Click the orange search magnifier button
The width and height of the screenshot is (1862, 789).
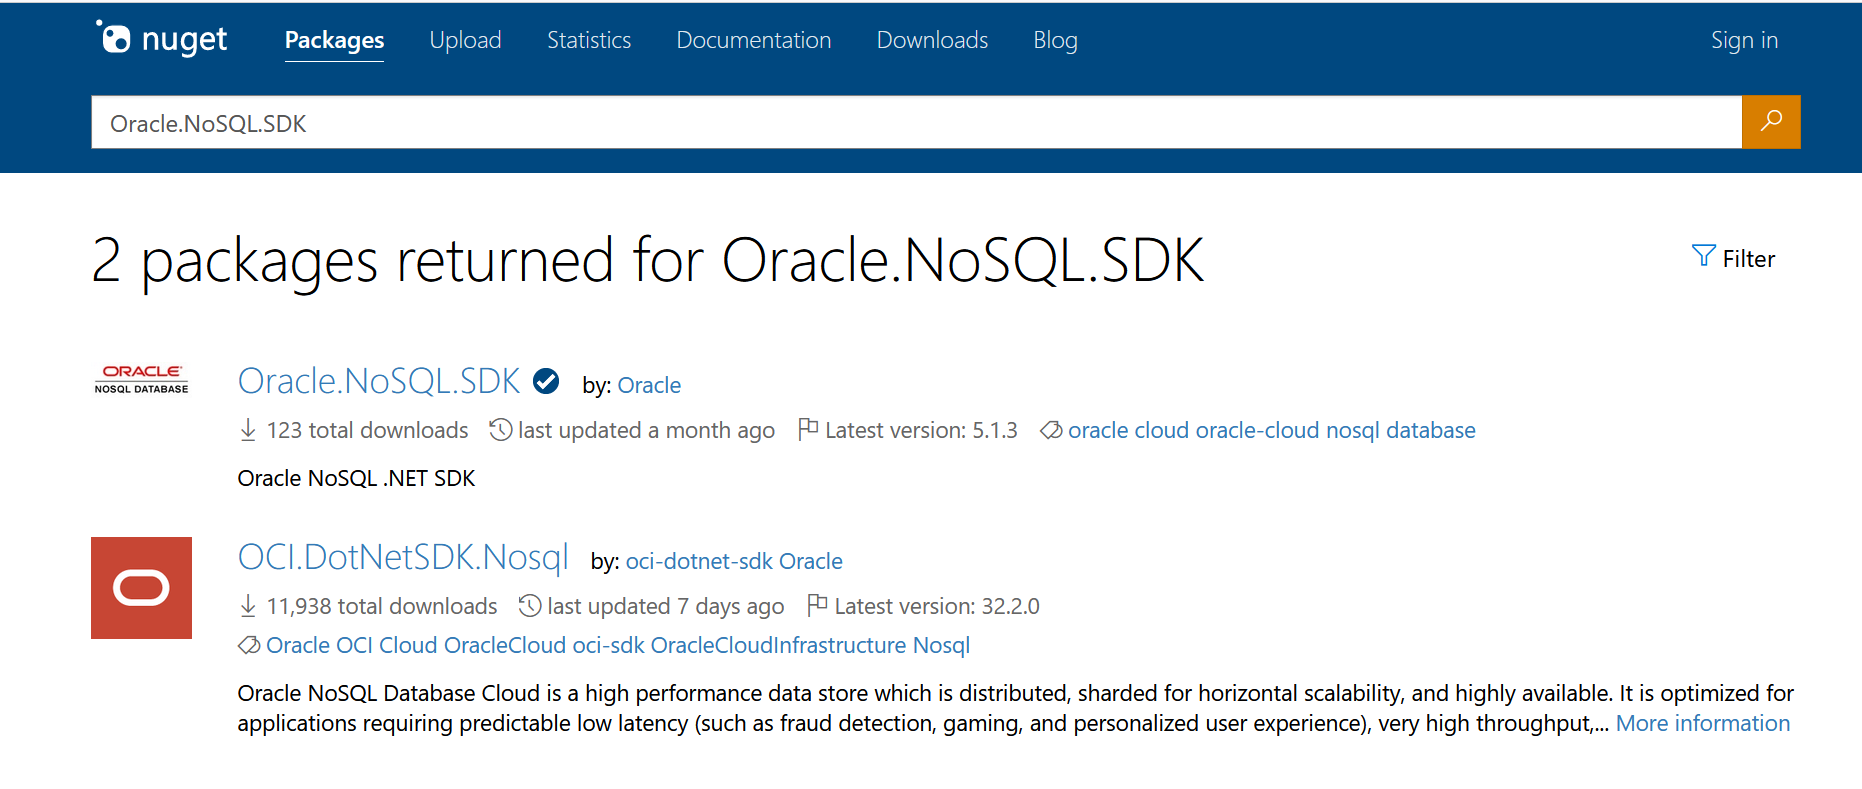pyautogui.click(x=1770, y=122)
